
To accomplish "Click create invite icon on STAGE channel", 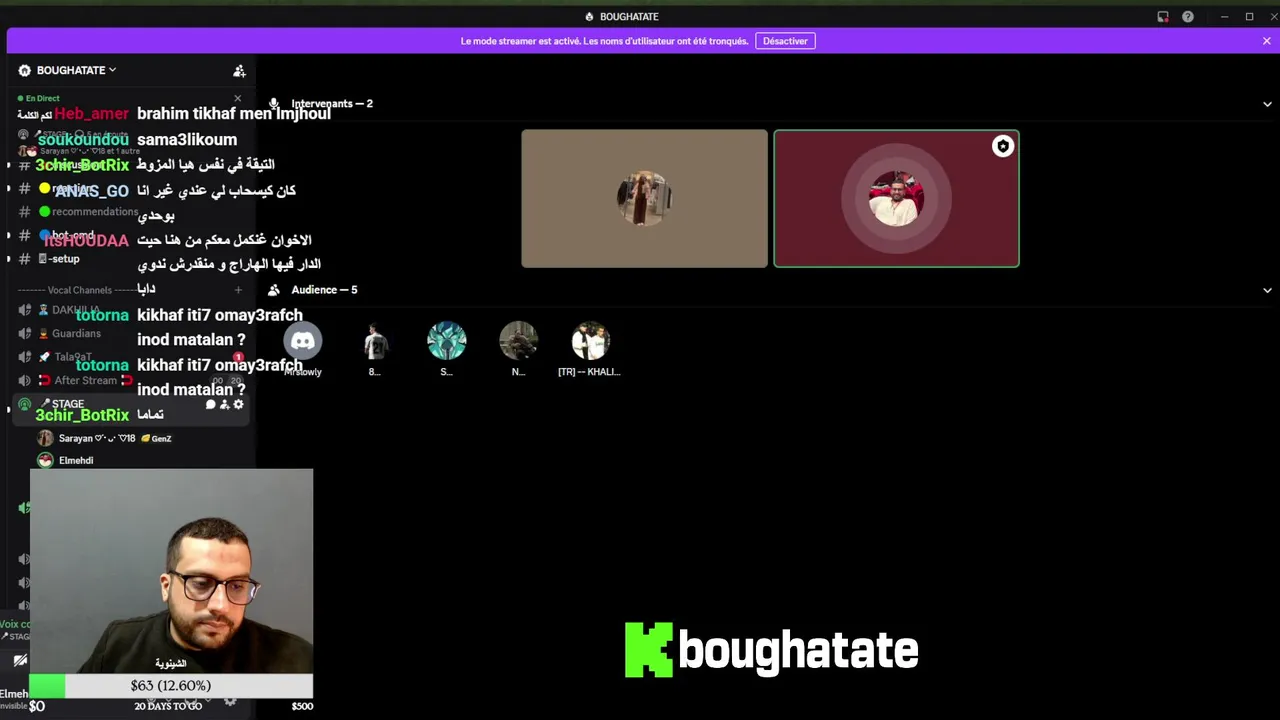I will 224,404.
